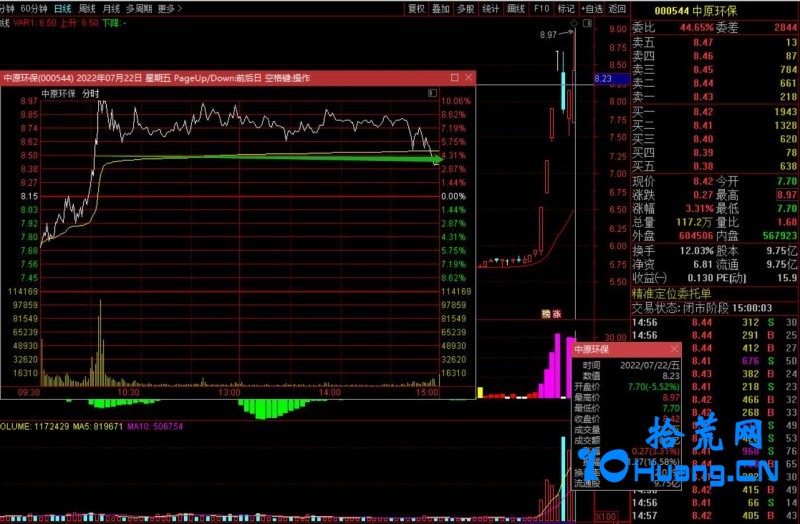
Task: Select the 买四 8.39 order row
Action: (714, 153)
